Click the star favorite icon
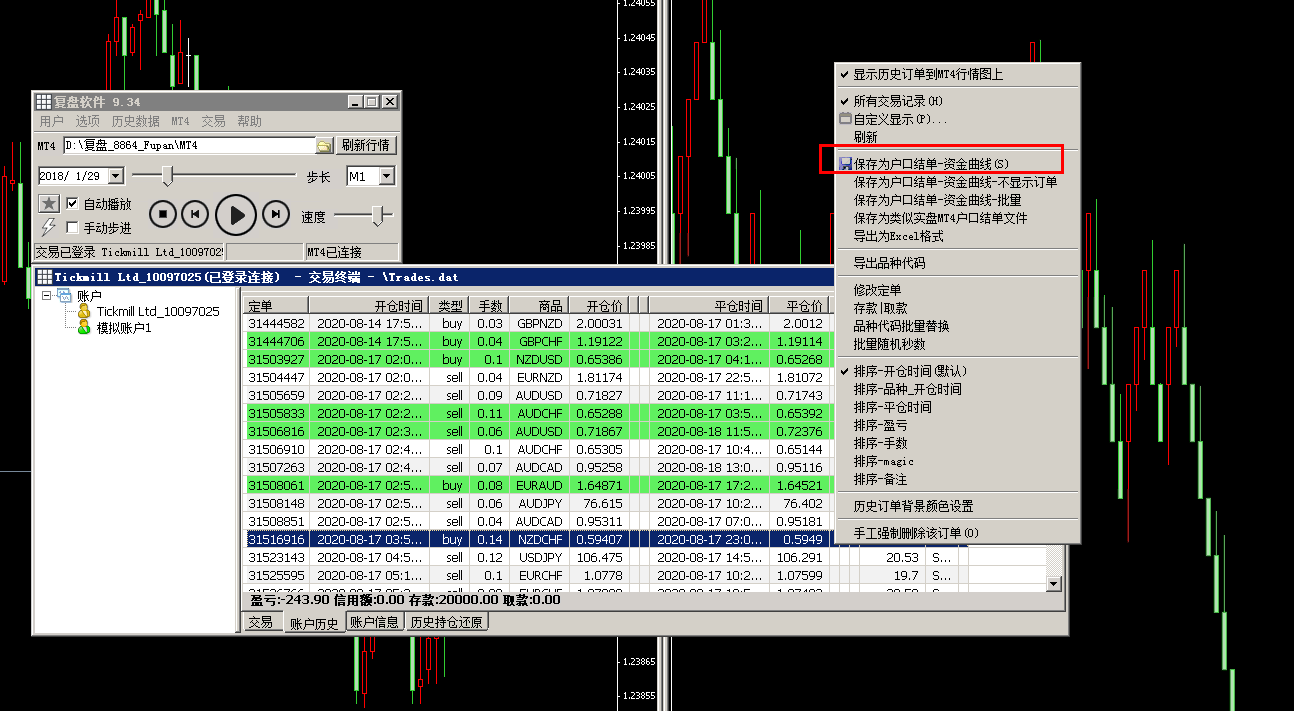1294x711 pixels. 49,204
